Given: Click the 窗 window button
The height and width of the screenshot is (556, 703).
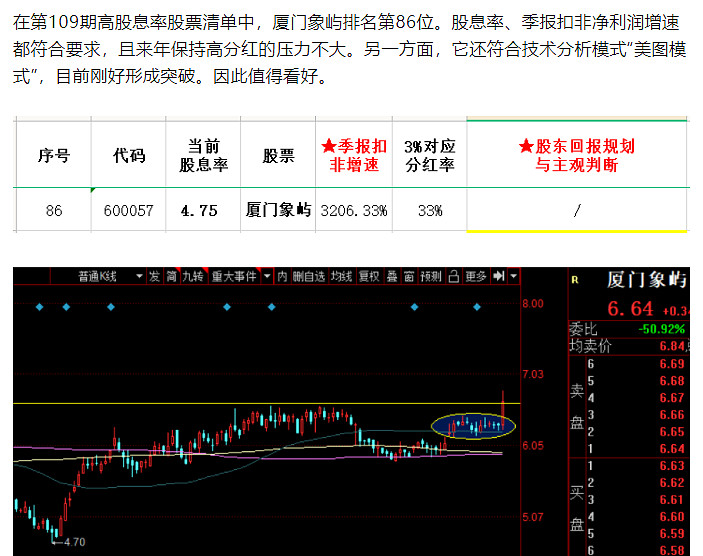Looking at the screenshot, I should [409, 277].
